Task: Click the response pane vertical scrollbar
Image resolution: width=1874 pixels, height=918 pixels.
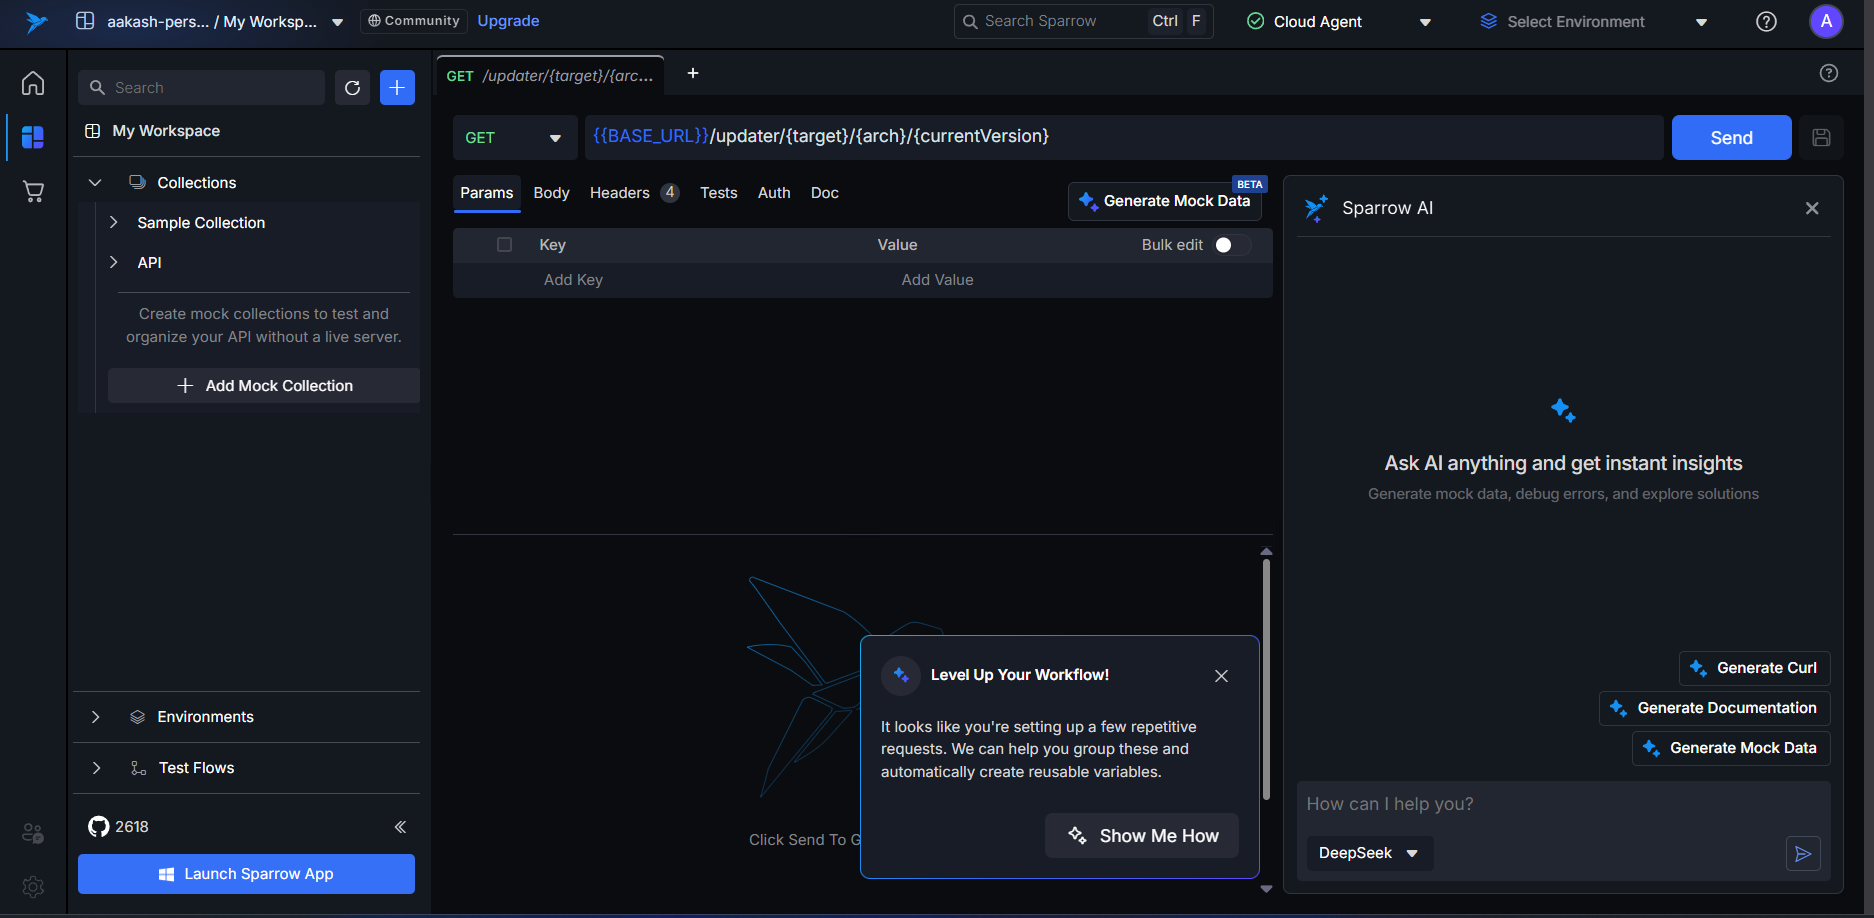Action: [1266, 680]
